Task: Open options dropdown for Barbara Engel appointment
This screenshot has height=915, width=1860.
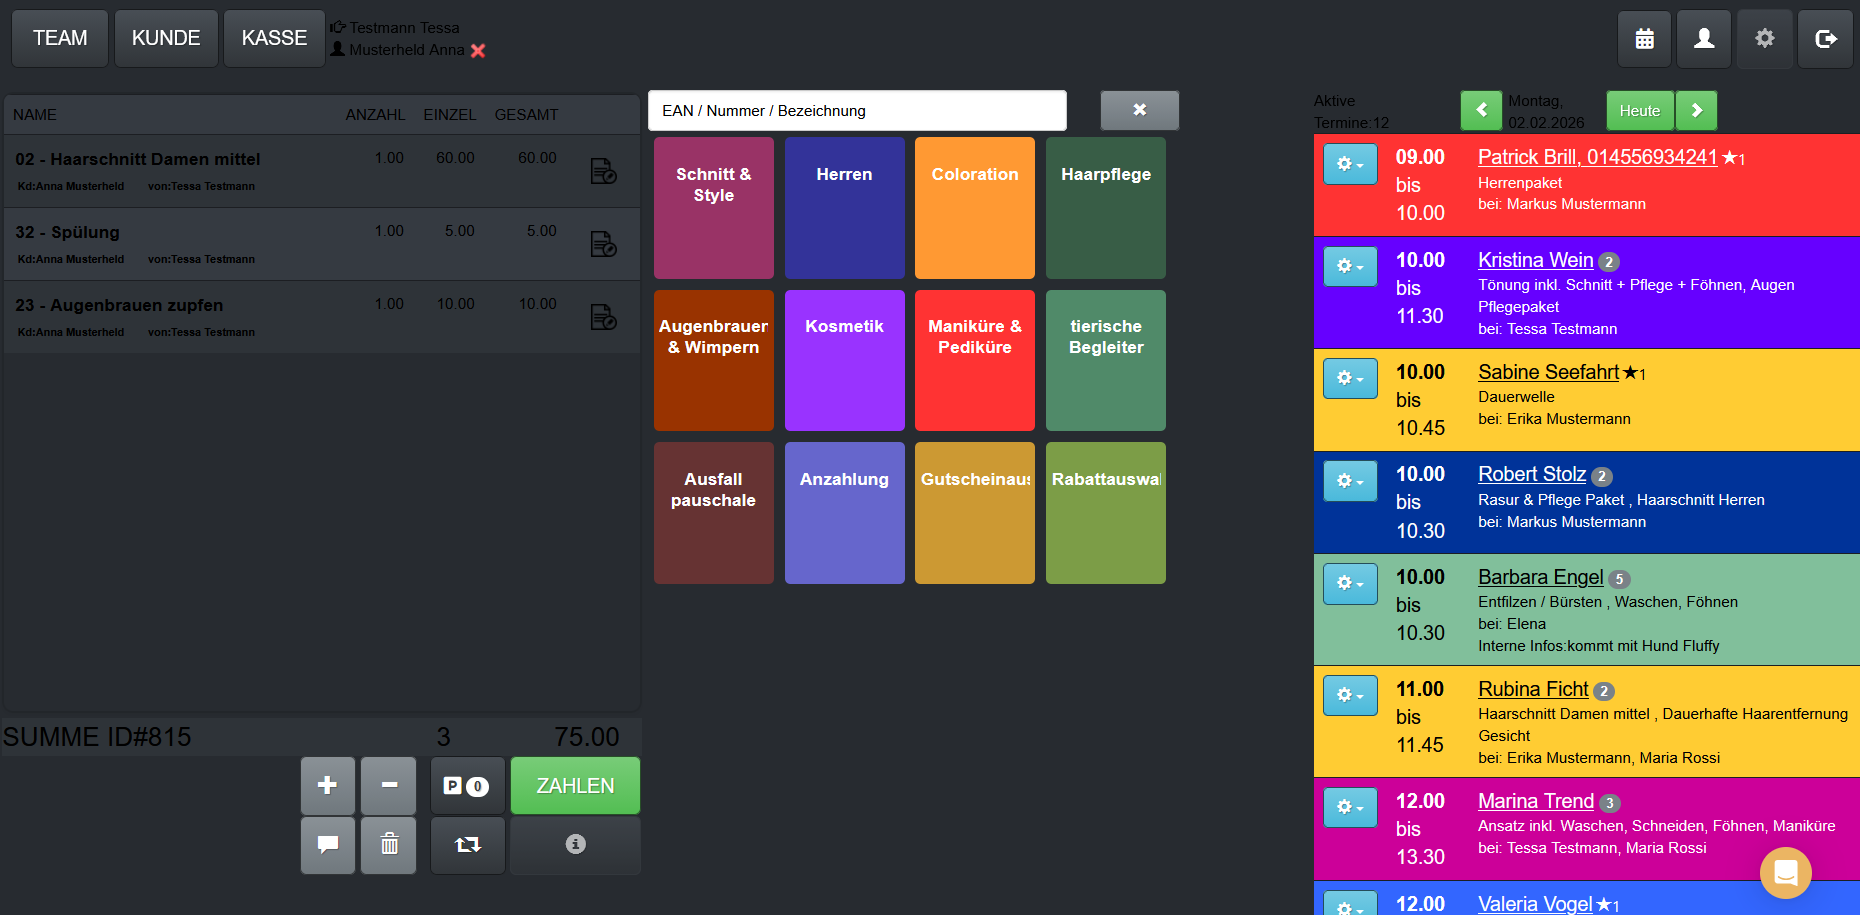Action: [x=1350, y=583]
